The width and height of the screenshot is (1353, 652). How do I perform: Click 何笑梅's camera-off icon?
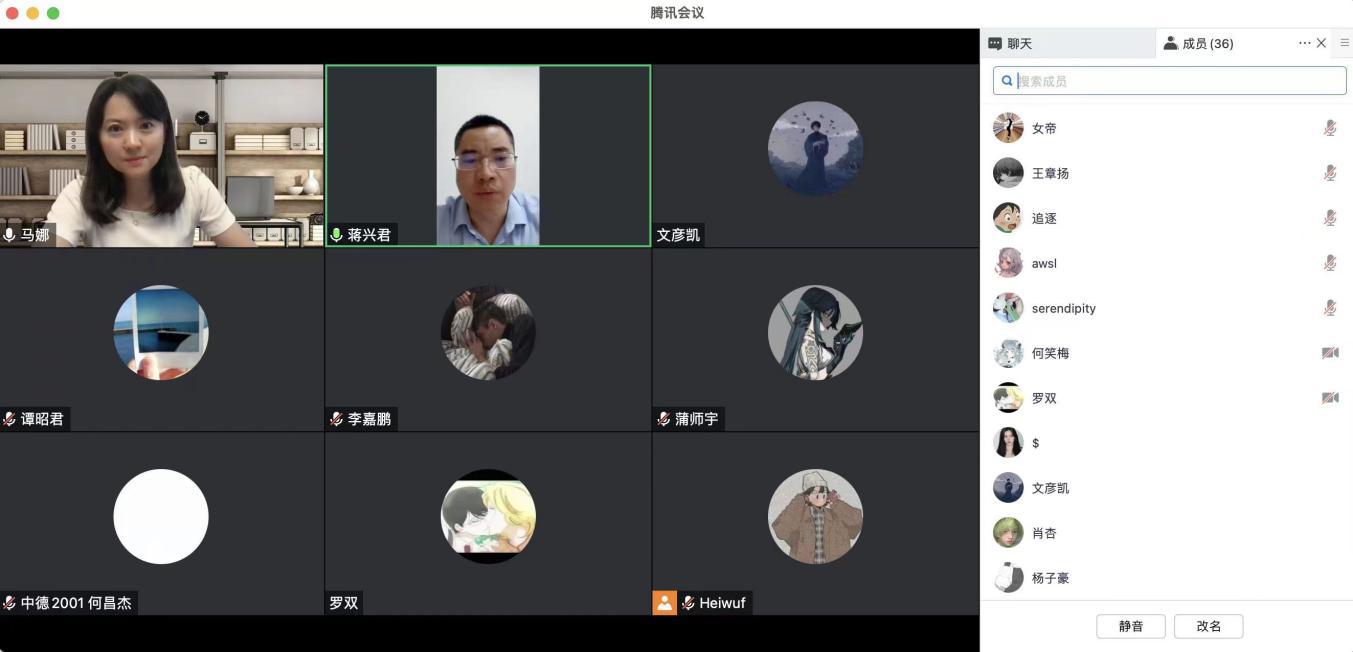point(1330,353)
